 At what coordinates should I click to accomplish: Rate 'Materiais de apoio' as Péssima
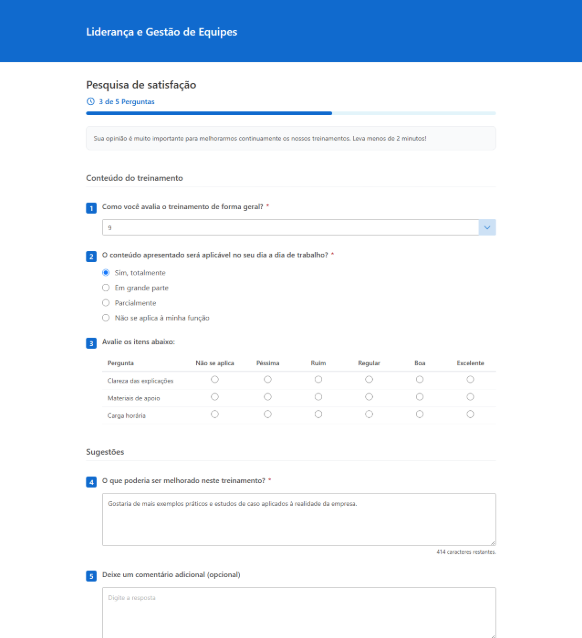click(267, 397)
